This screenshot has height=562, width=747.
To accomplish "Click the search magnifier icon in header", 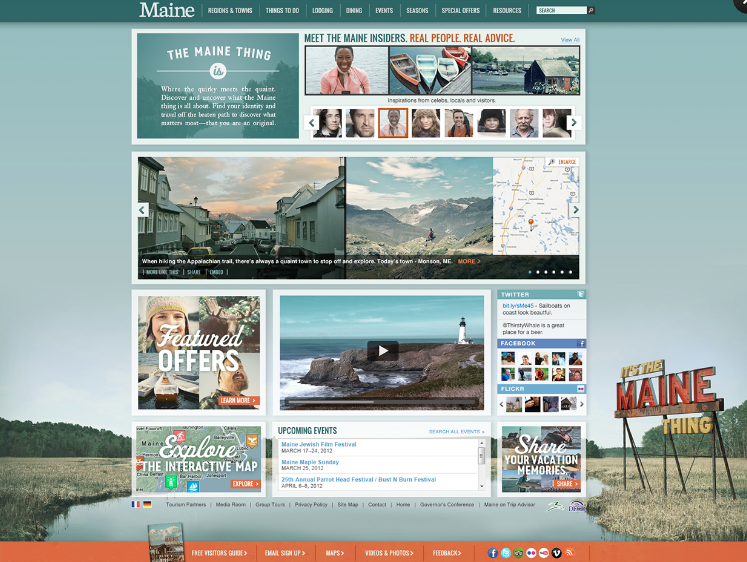I will click(x=591, y=10).
